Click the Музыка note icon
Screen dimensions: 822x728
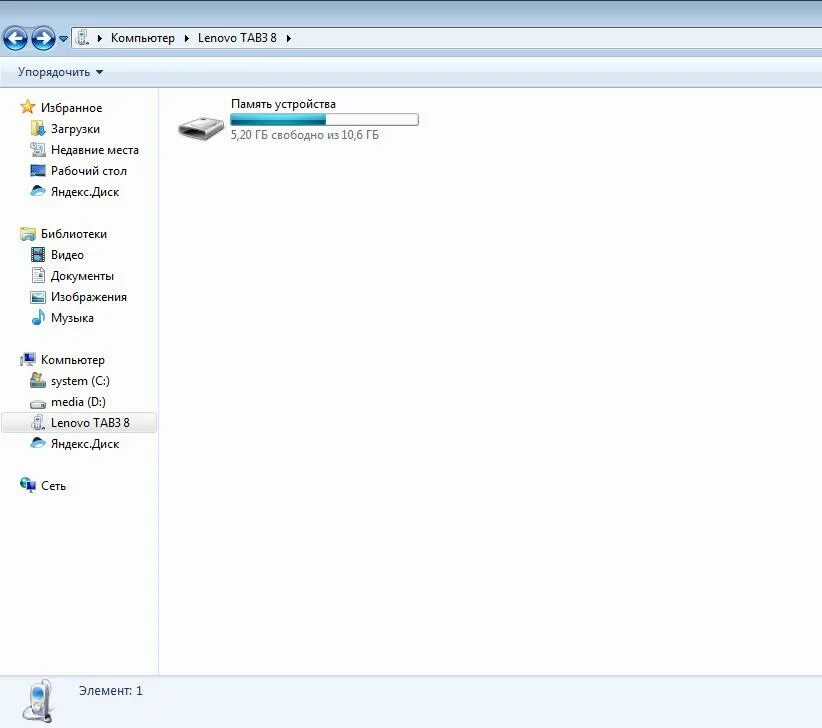coord(38,318)
